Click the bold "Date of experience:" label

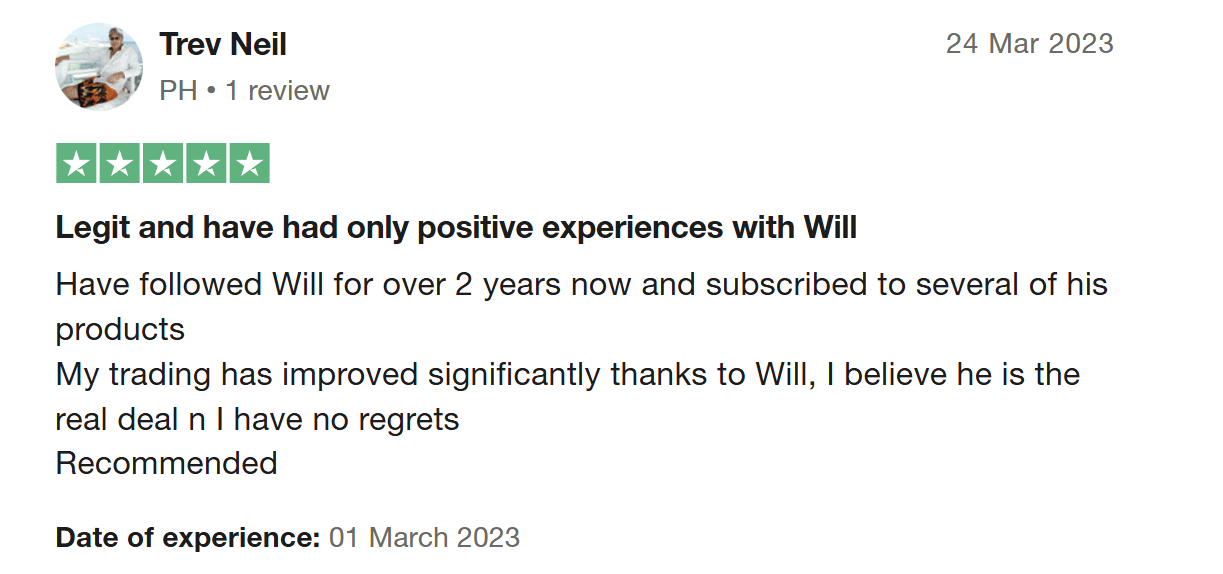188,537
